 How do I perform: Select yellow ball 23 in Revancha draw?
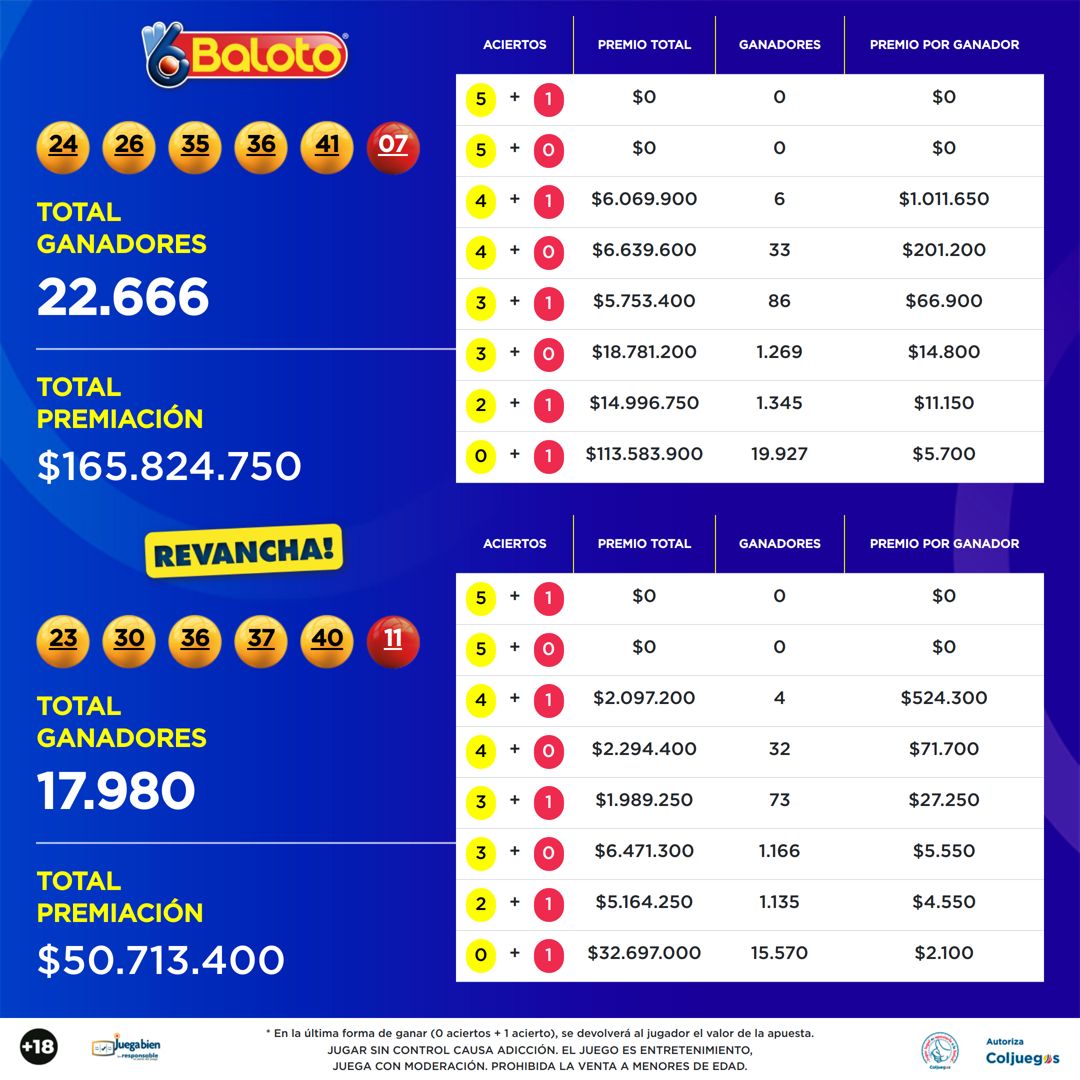[63, 641]
